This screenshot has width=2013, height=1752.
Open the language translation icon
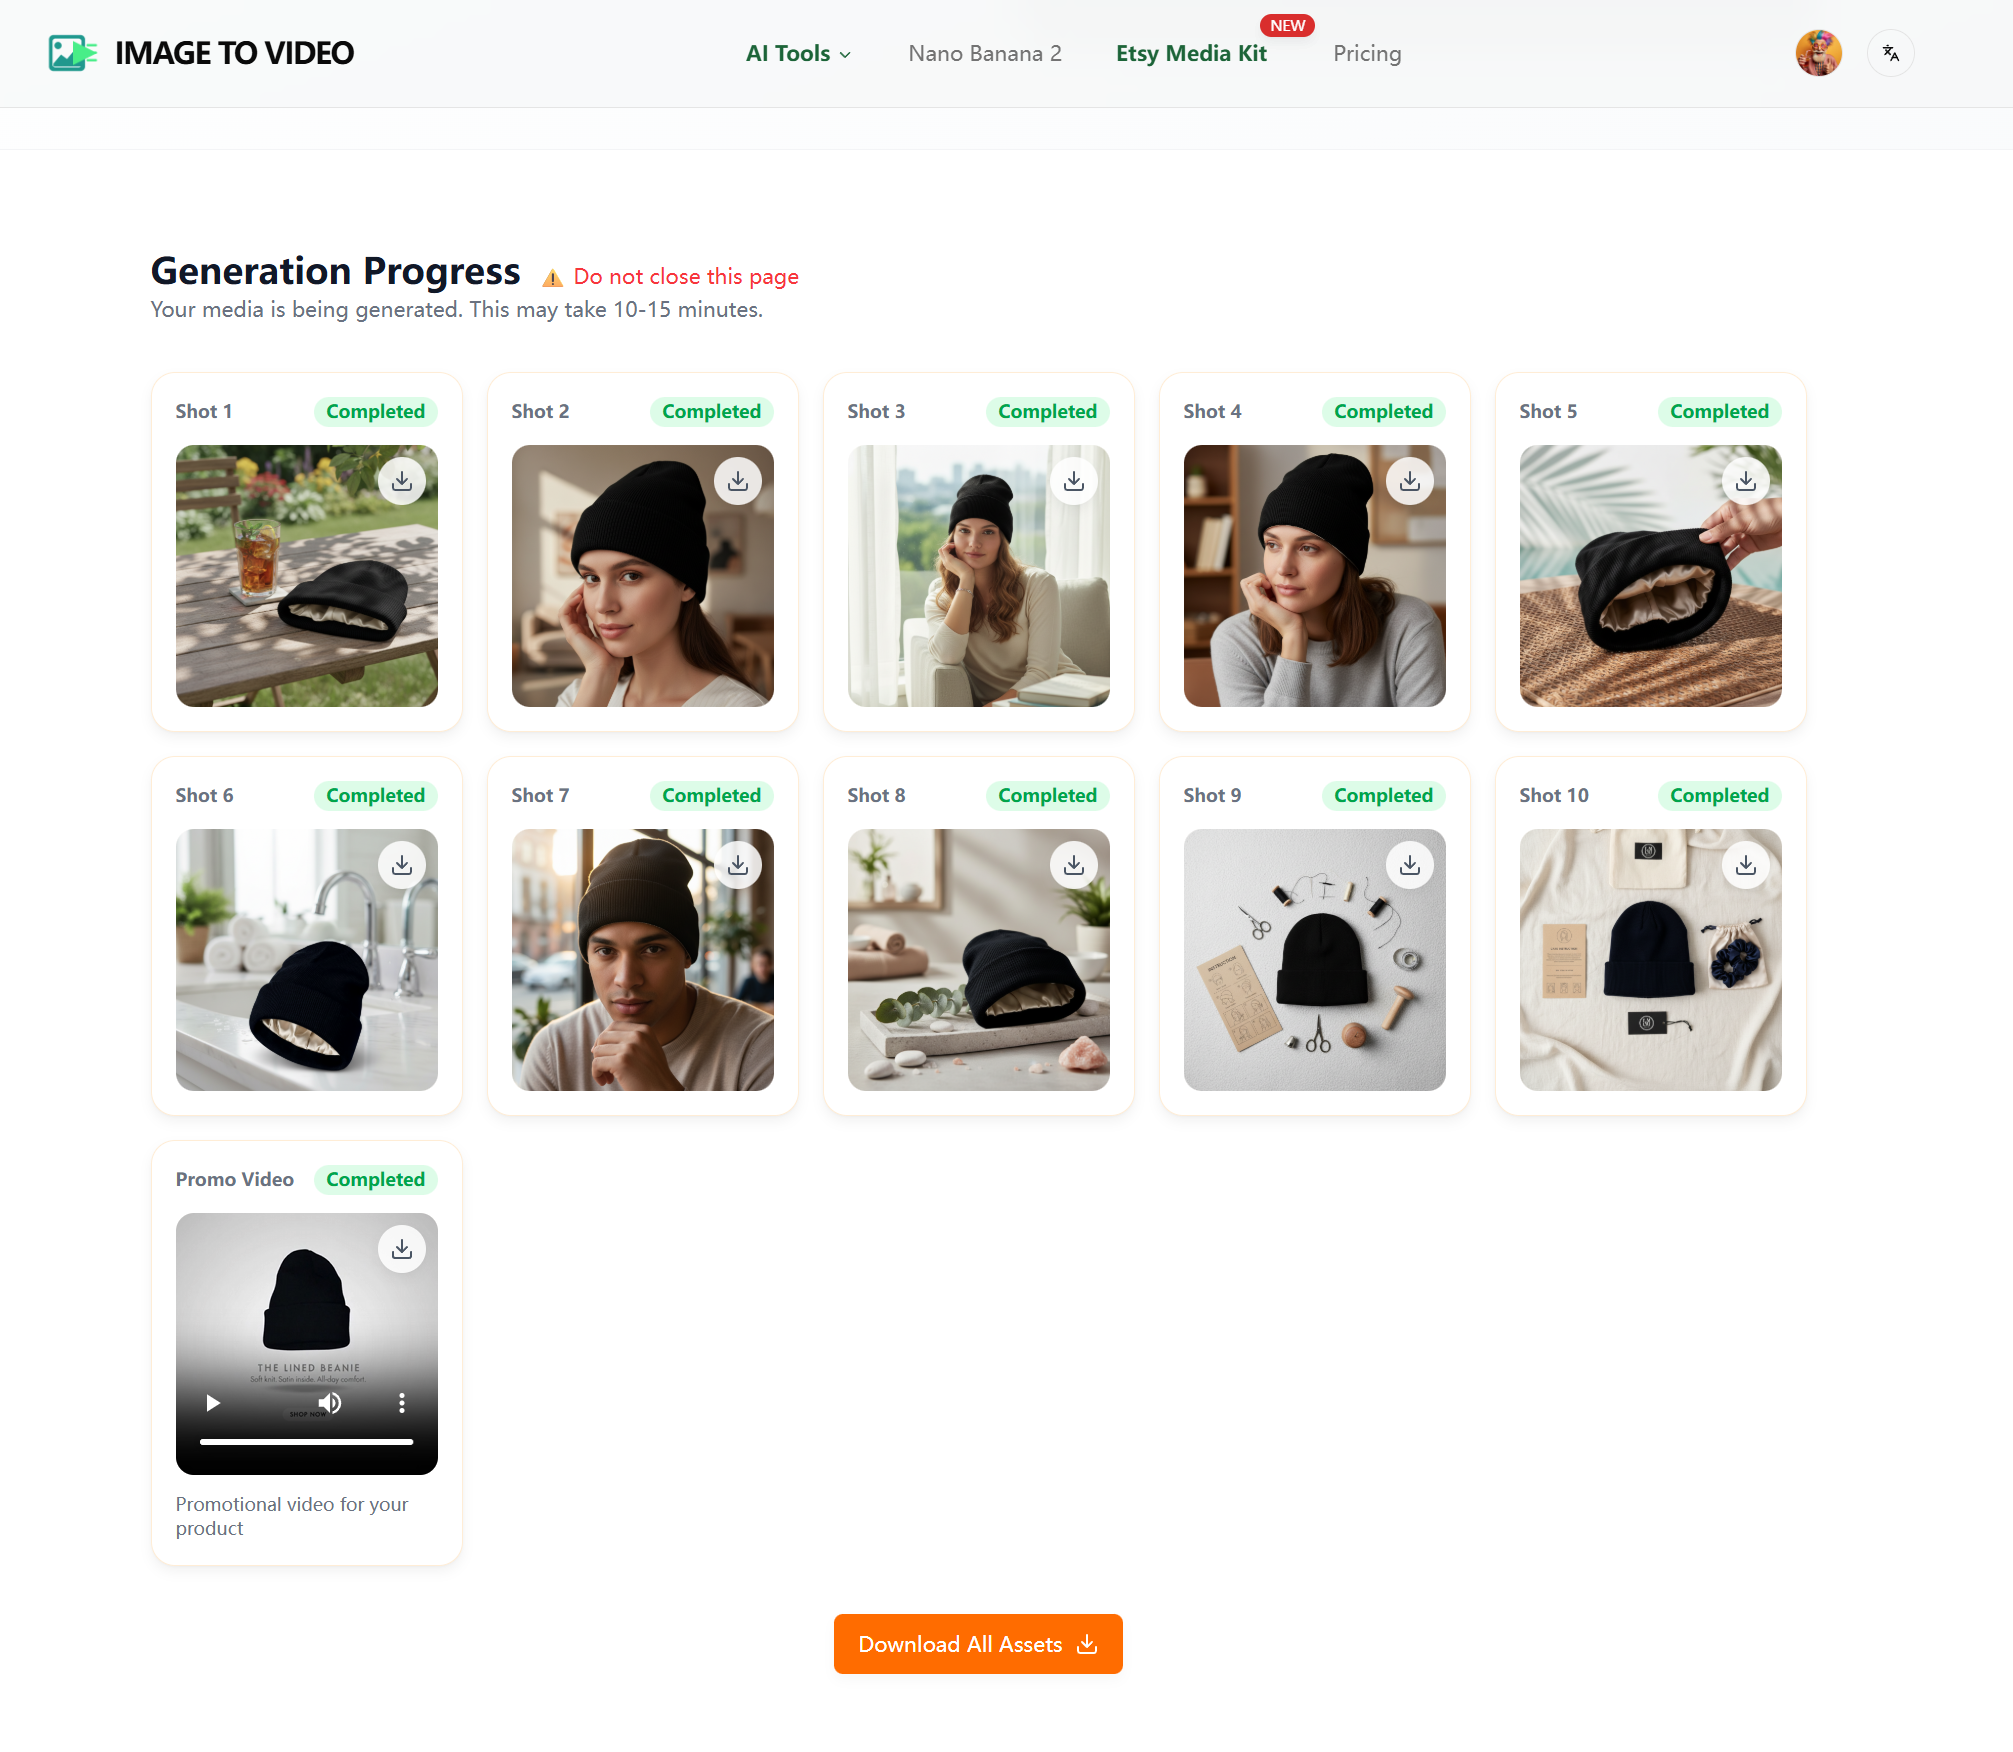[x=1890, y=53]
